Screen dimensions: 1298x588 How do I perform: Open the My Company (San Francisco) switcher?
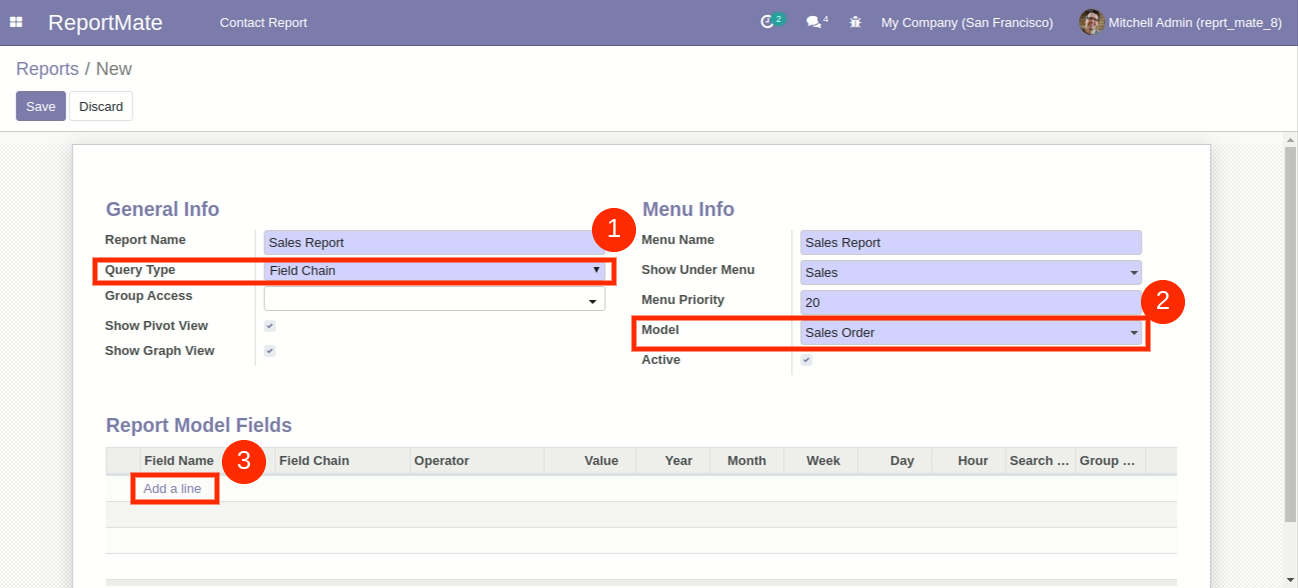click(966, 22)
